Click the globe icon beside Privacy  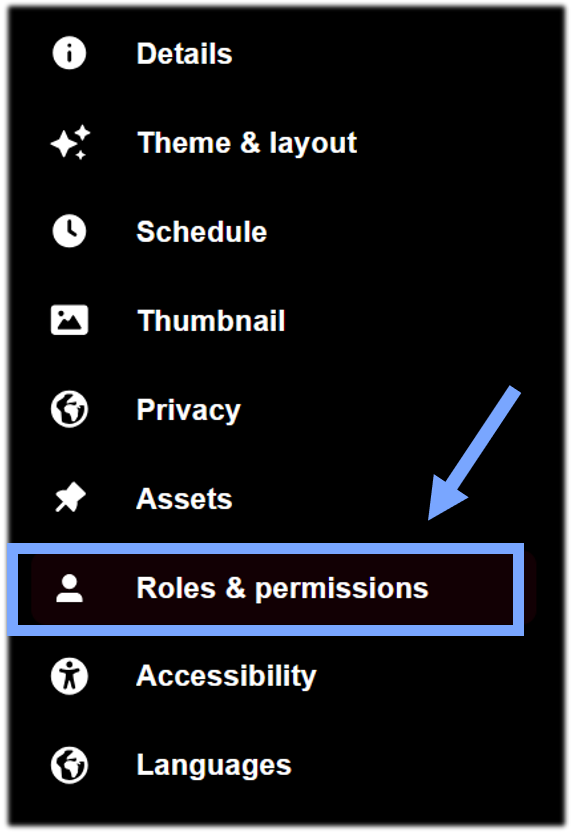tap(69, 409)
